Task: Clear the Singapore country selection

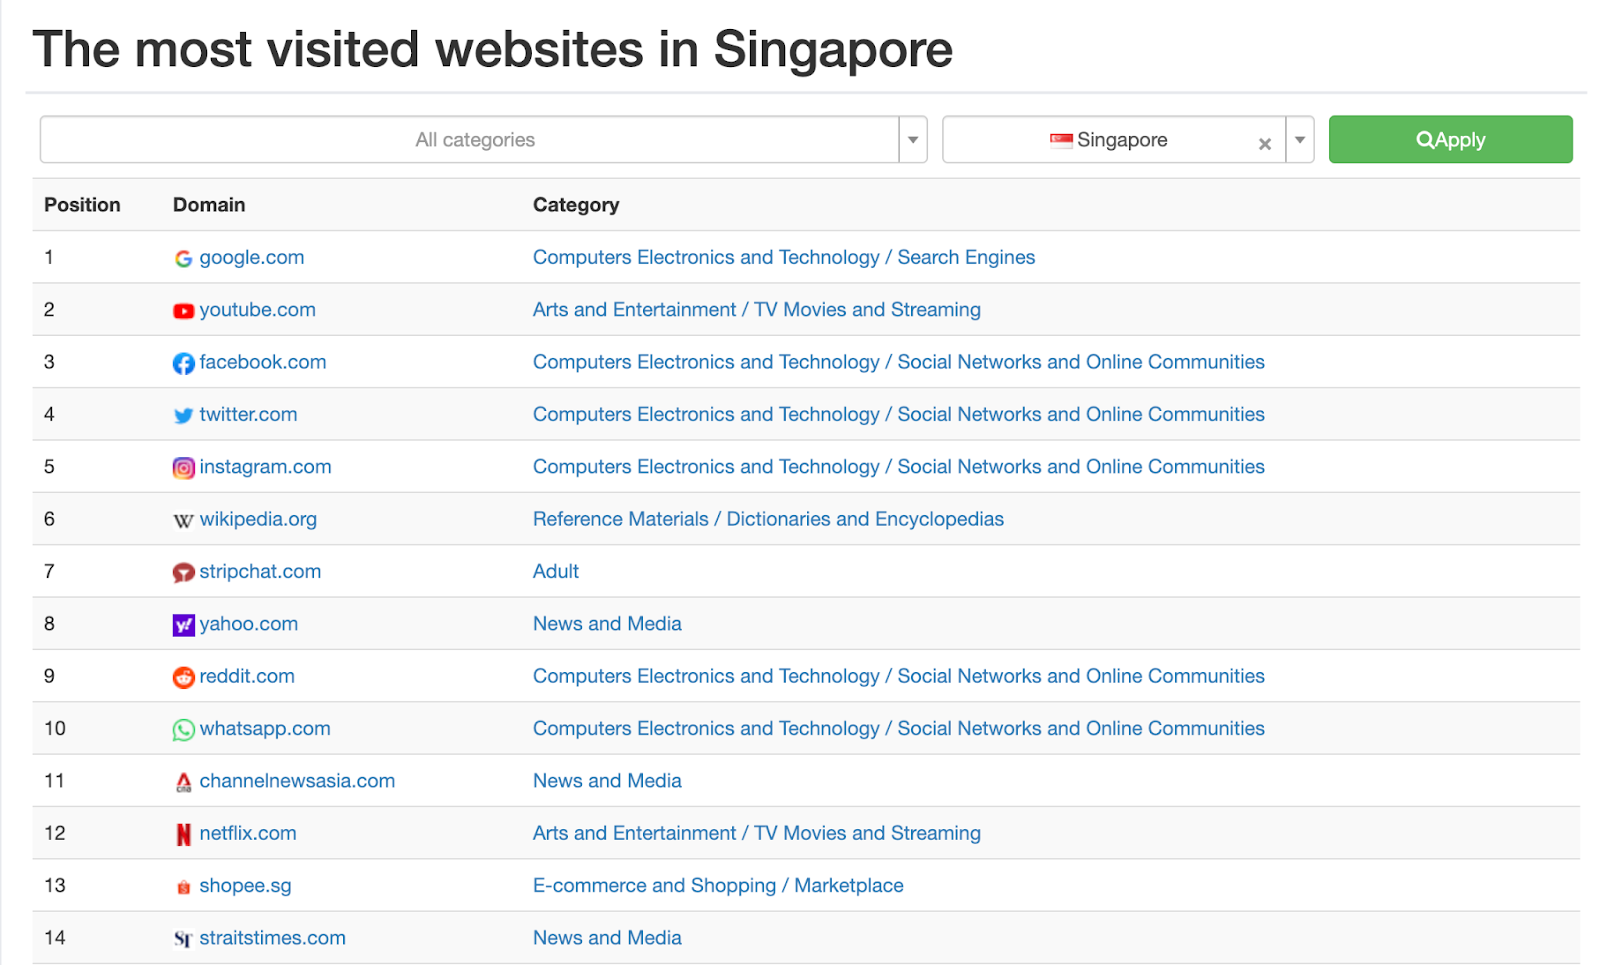Action: click(1265, 144)
